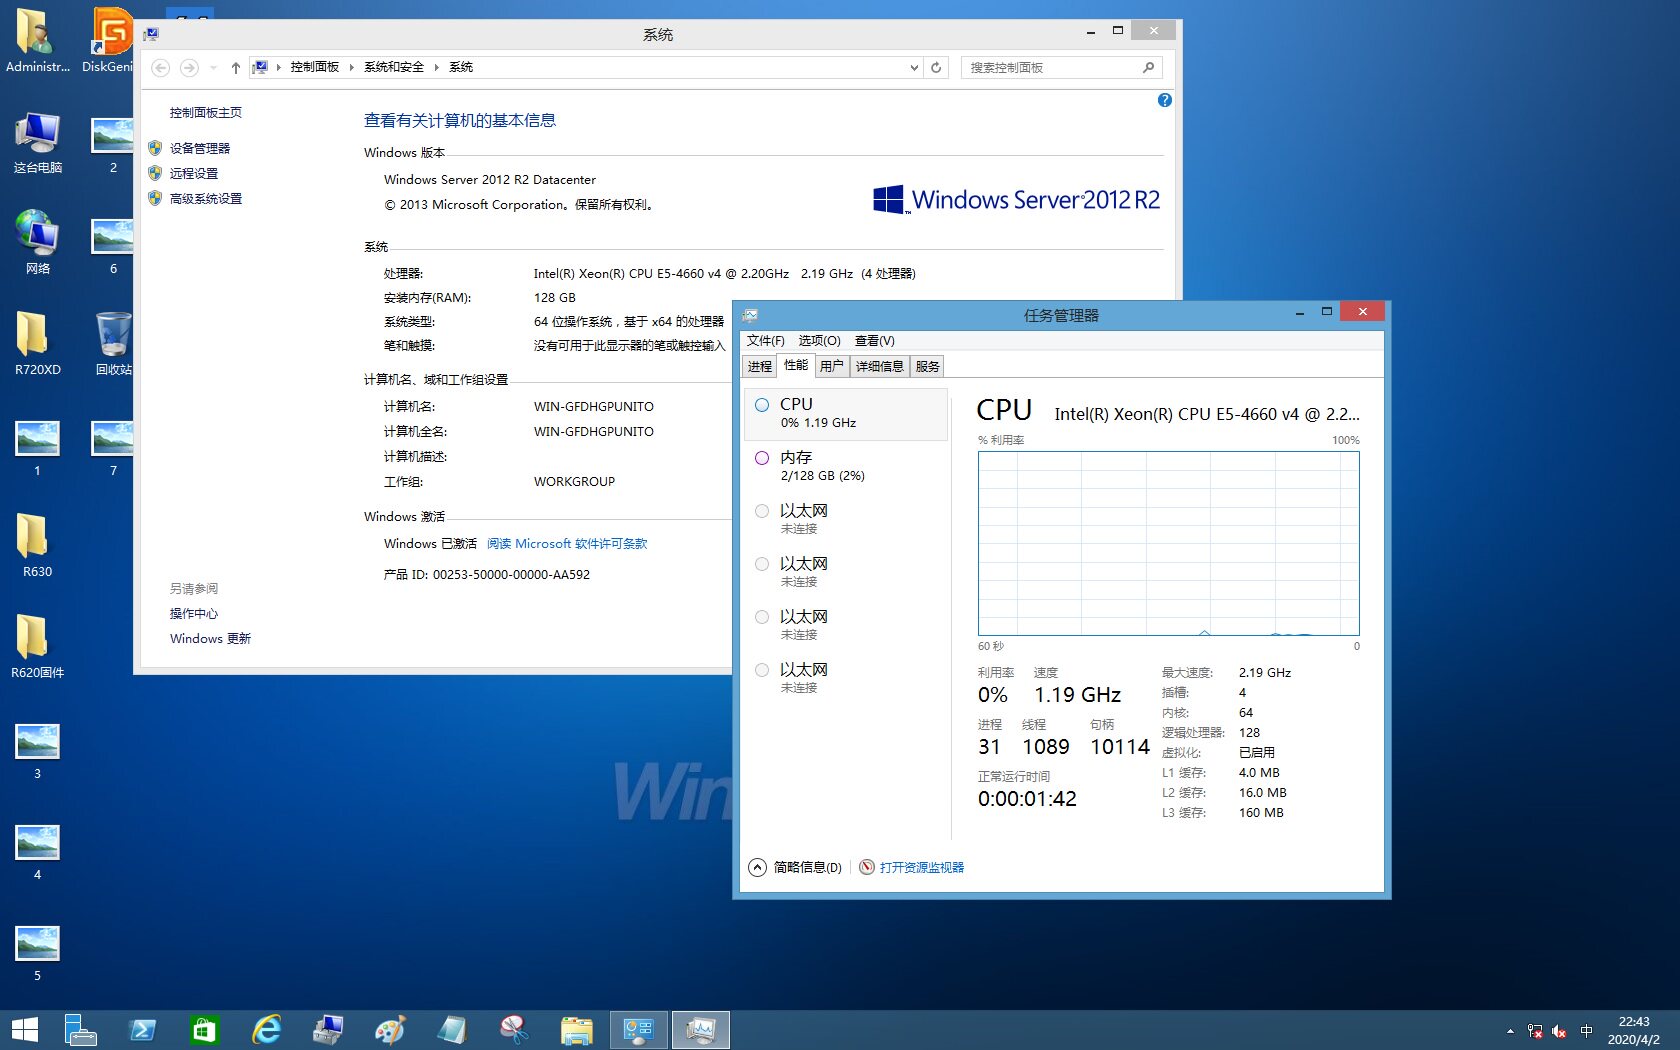Image resolution: width=1680 pixels, height=1050 pixels.
Task: Open the Windows Store taskbar icon
Action: pyautogui.click(x=204, y=1030)
